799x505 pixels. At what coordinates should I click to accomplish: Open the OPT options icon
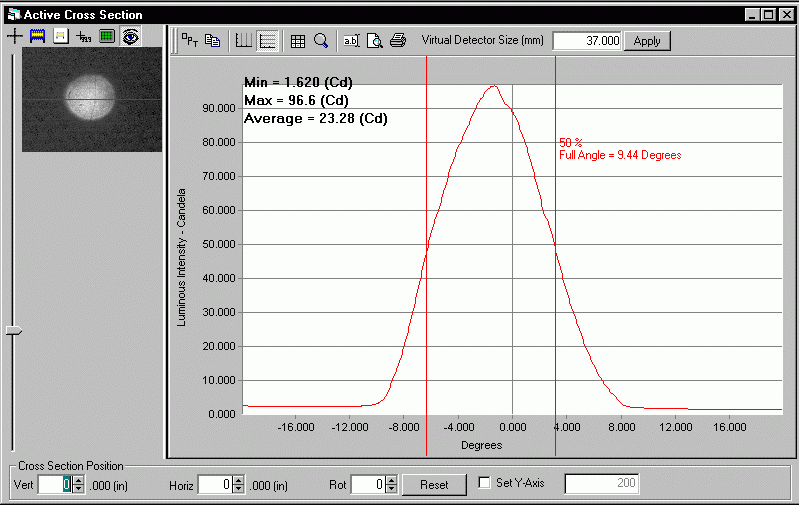pos(190,40)
